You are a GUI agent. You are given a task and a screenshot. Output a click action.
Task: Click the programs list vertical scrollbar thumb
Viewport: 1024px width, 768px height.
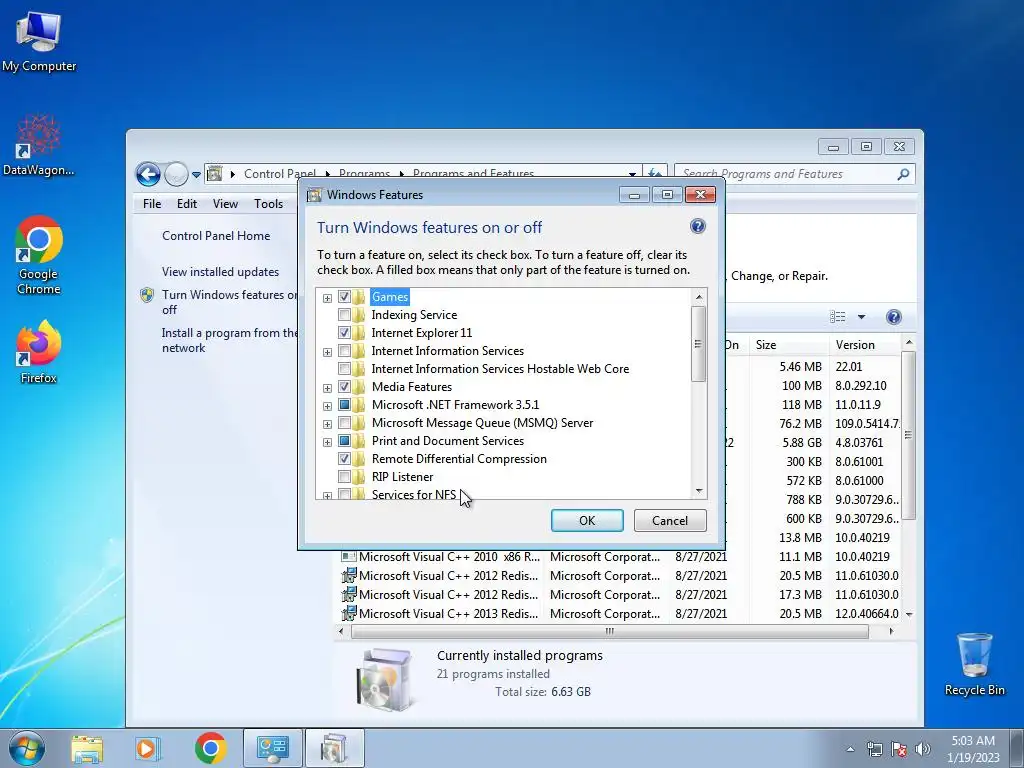pyautogui.click(x=908, y=435)
